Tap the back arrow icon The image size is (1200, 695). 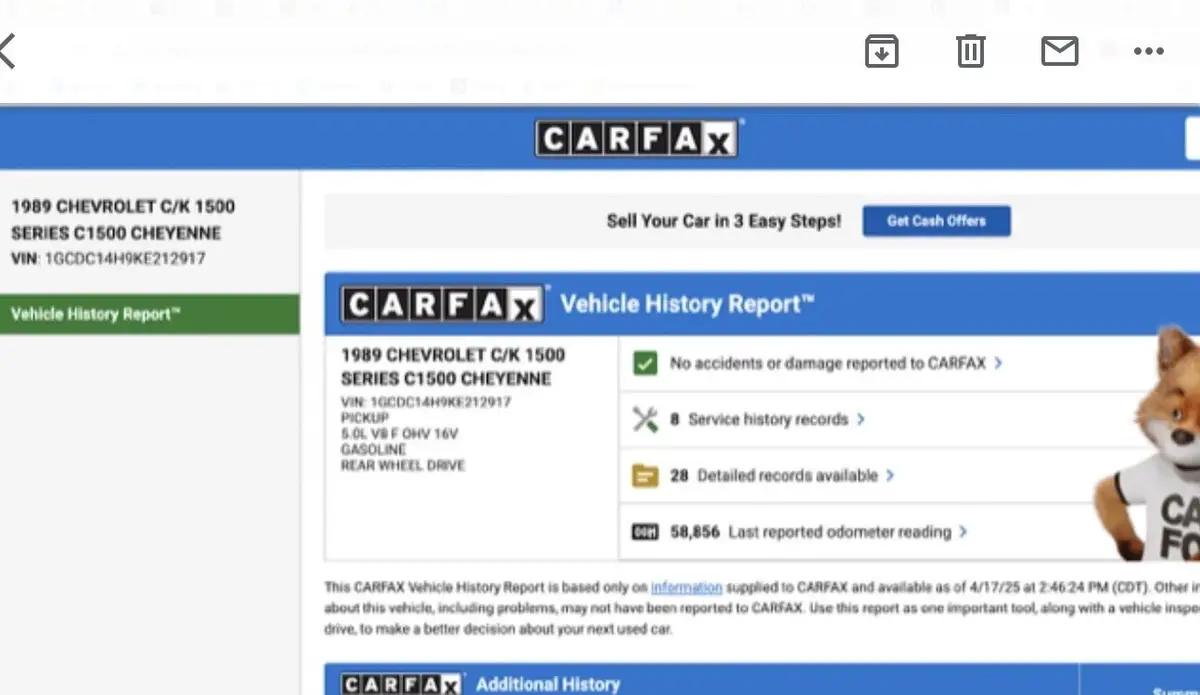click(8, 50)
